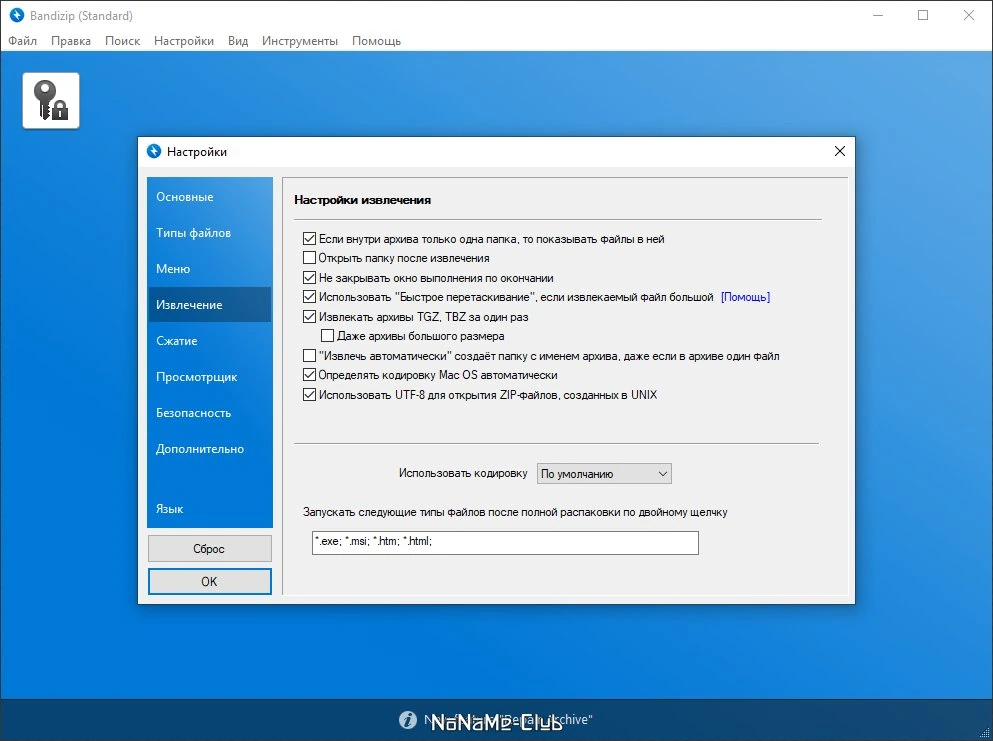Confirm settings with the OK button

point(210,581)
